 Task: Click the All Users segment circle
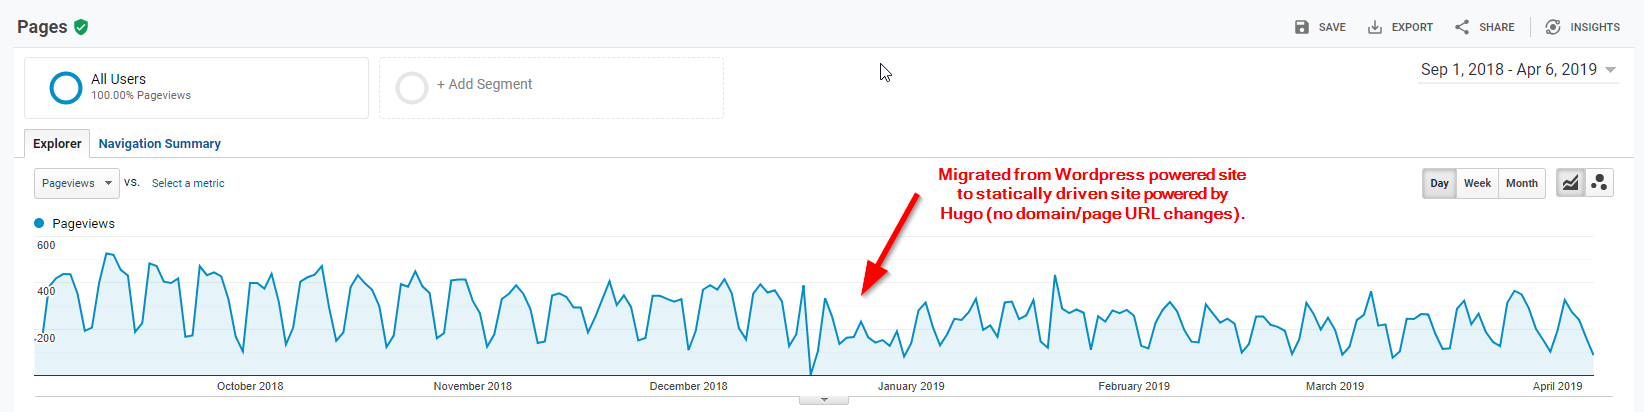coord(66,88)
